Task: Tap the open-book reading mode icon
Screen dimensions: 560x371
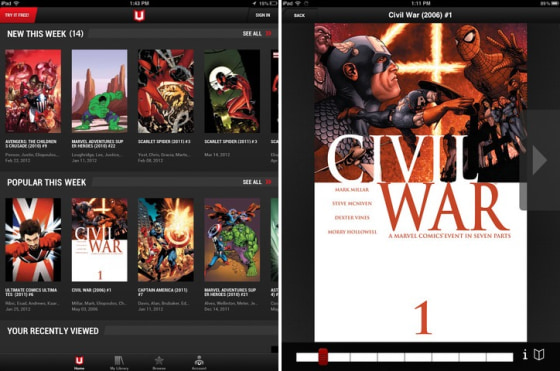Action: 539,355
